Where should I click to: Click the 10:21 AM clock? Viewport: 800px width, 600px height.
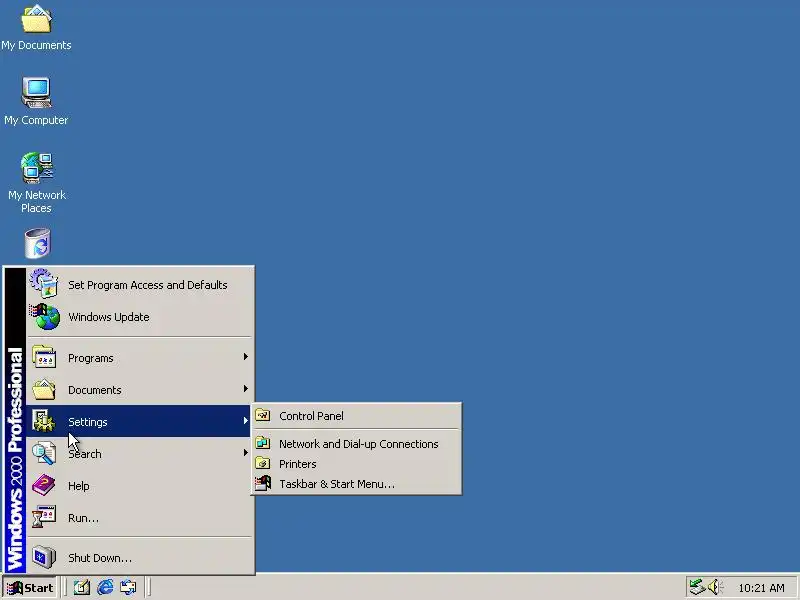[x=761, y=588]
